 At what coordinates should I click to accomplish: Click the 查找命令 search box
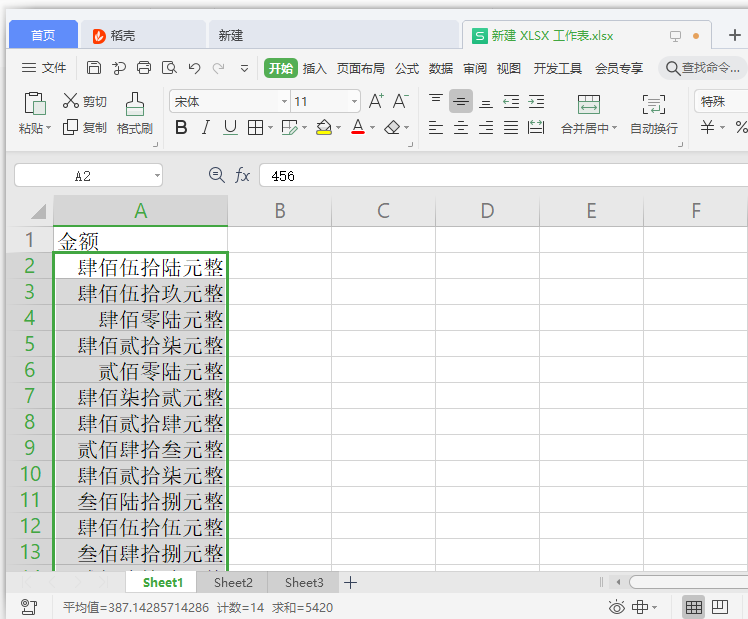point(704,68)
